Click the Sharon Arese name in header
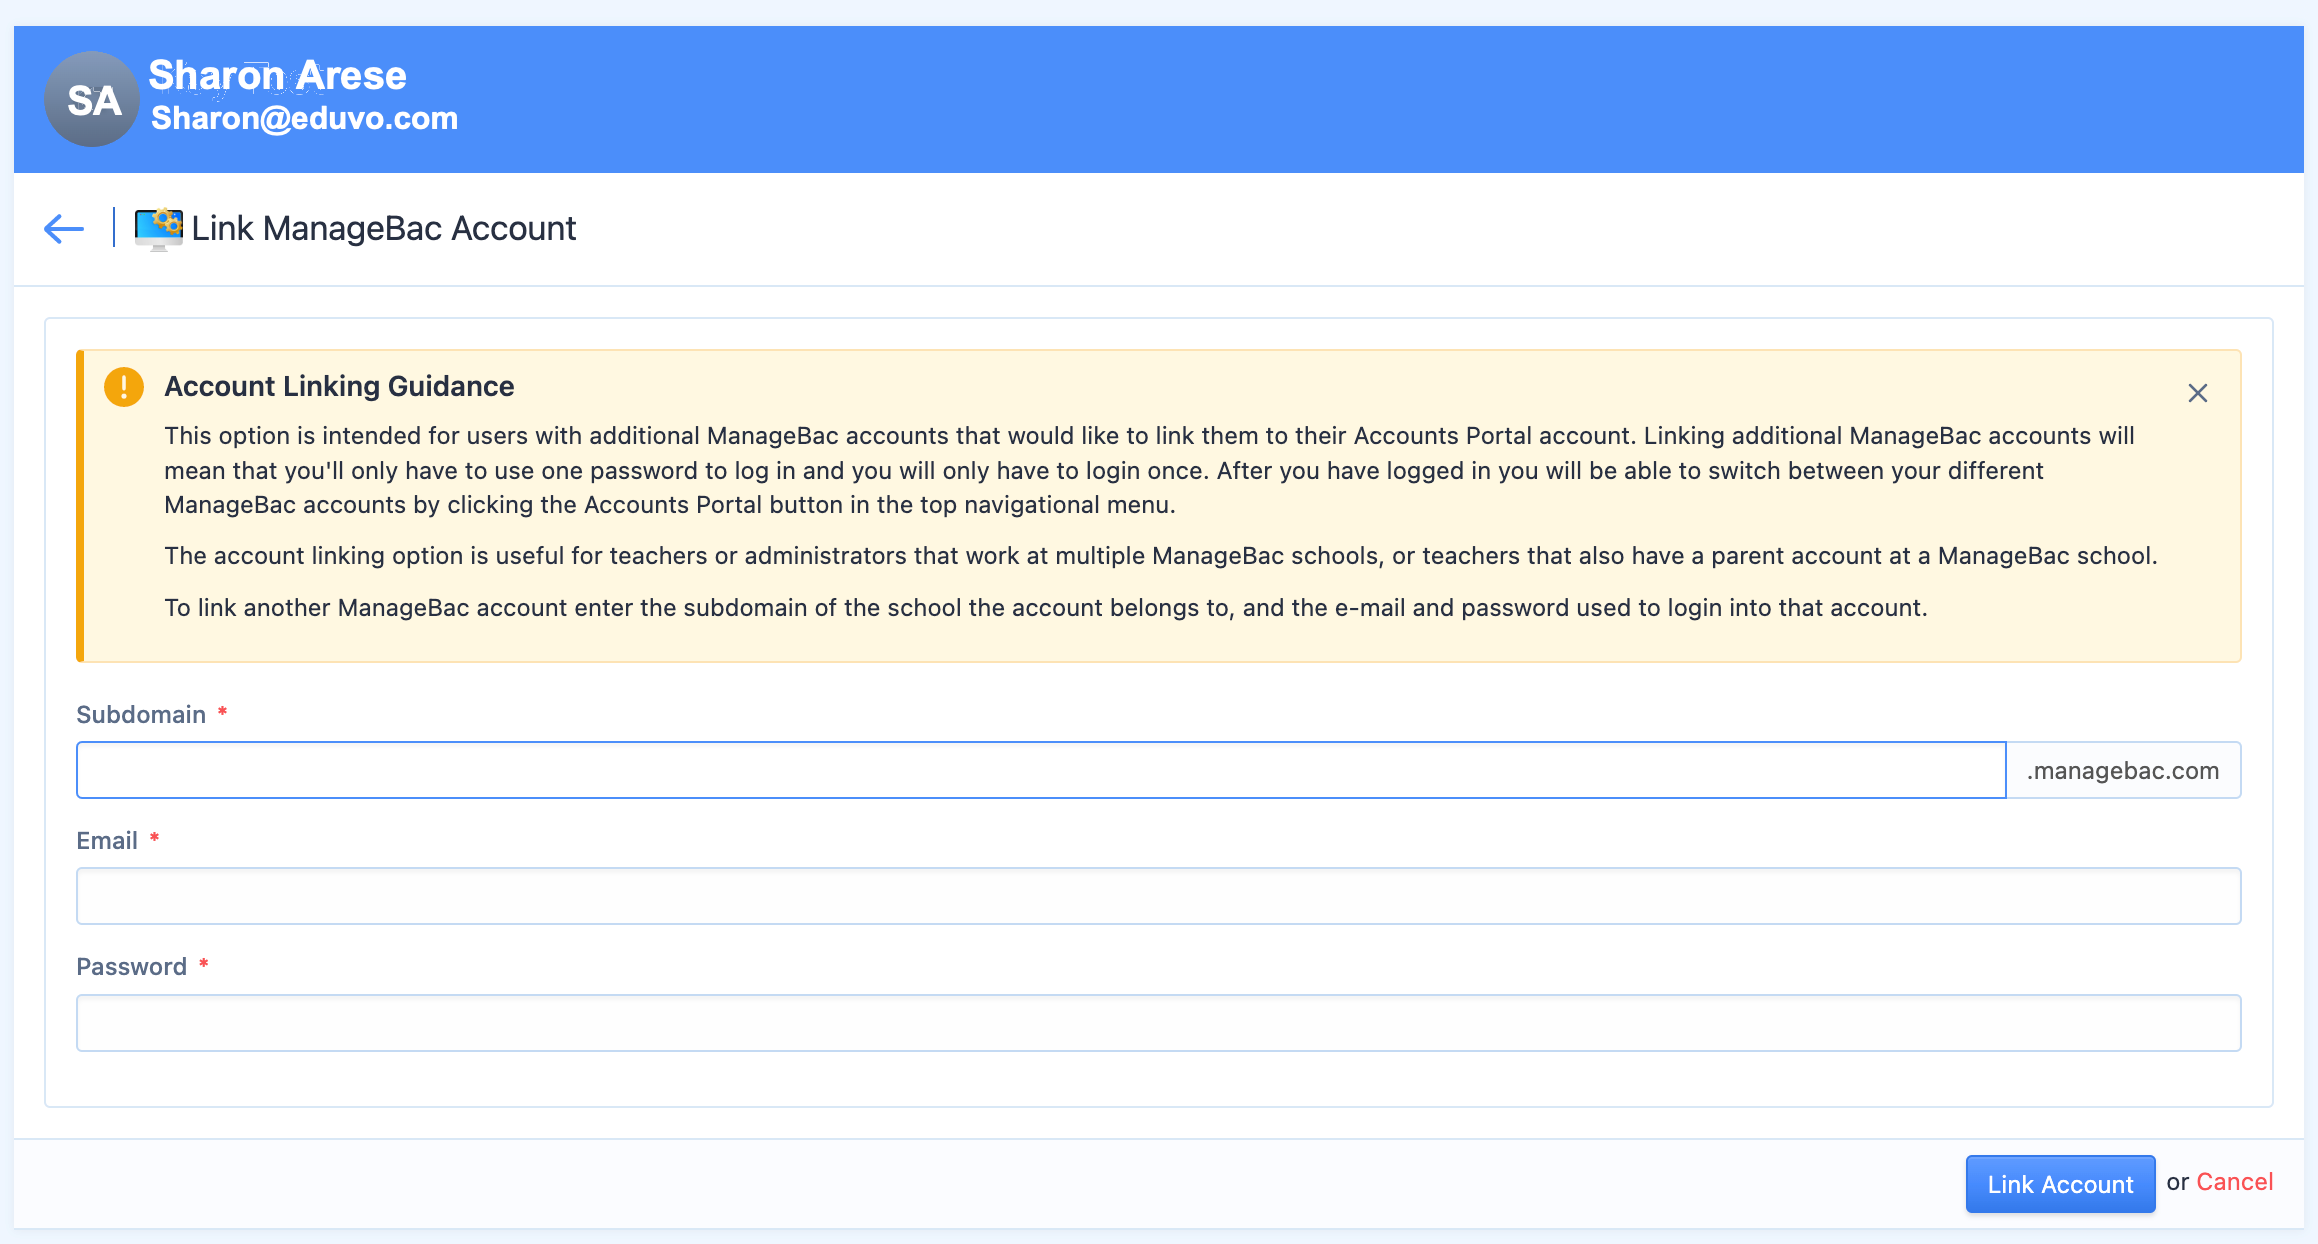 click(x=277, y=75)
